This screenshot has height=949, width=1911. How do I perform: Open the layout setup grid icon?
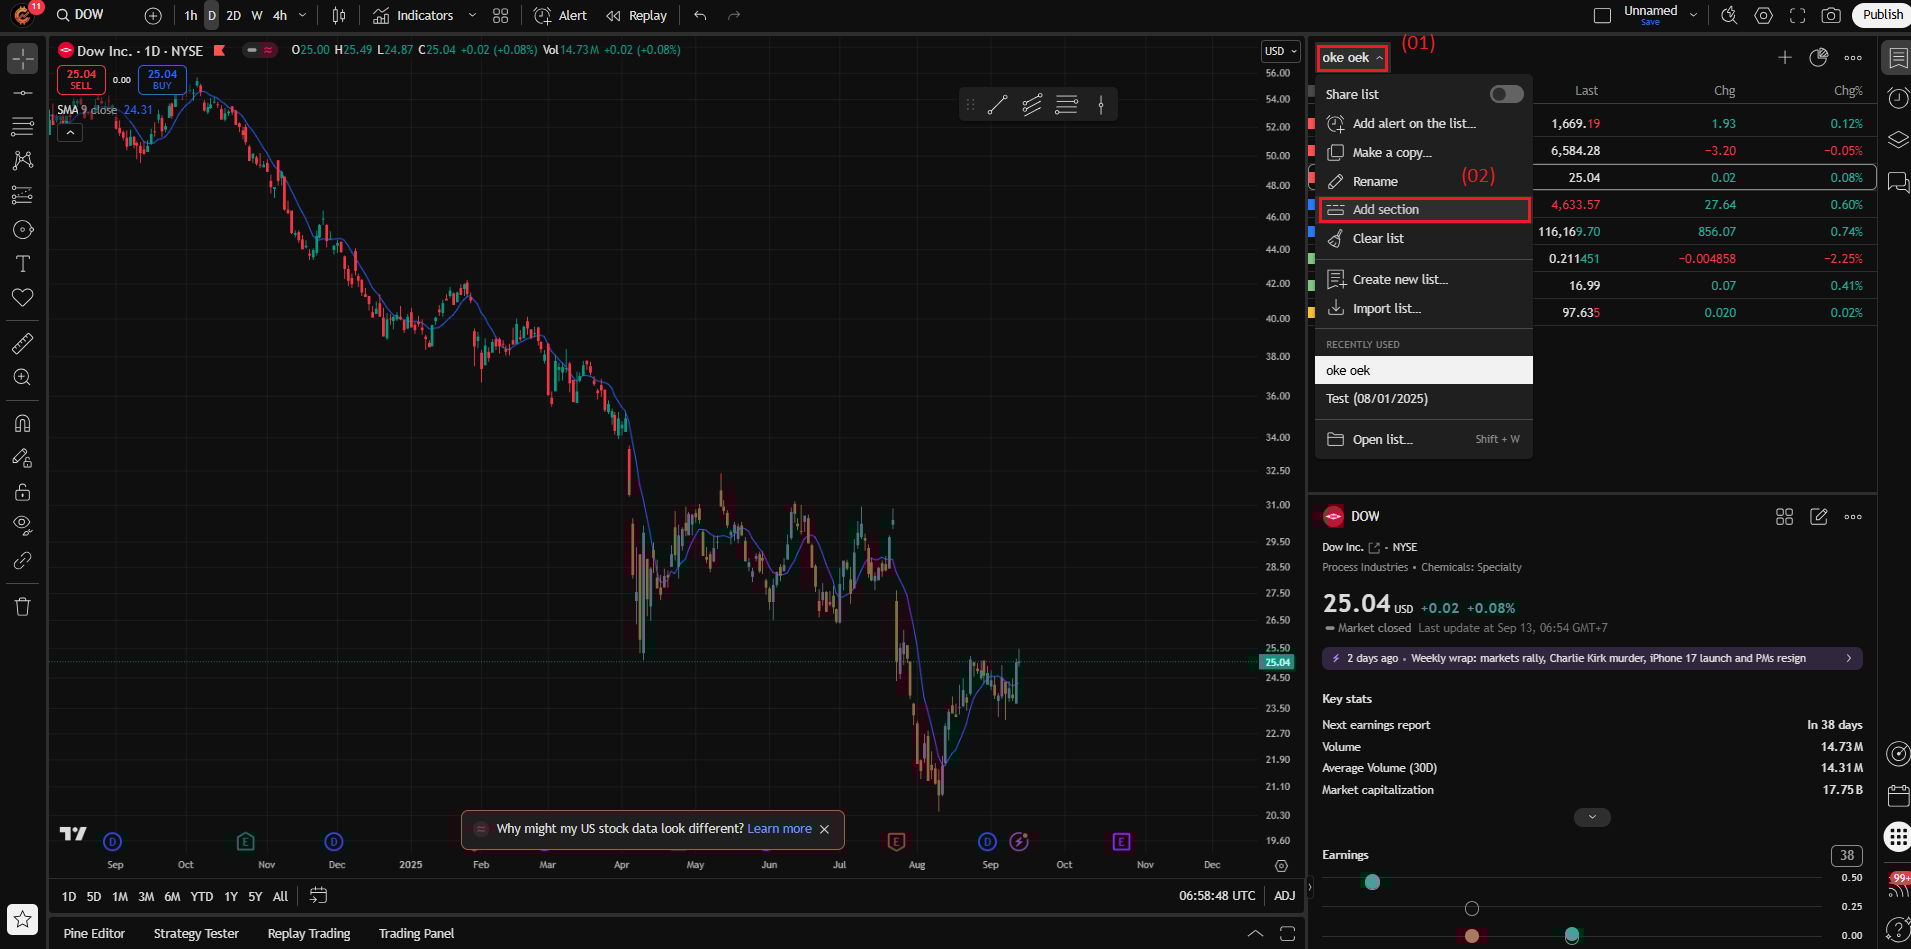pyautogui.click(x=501, y=15)
